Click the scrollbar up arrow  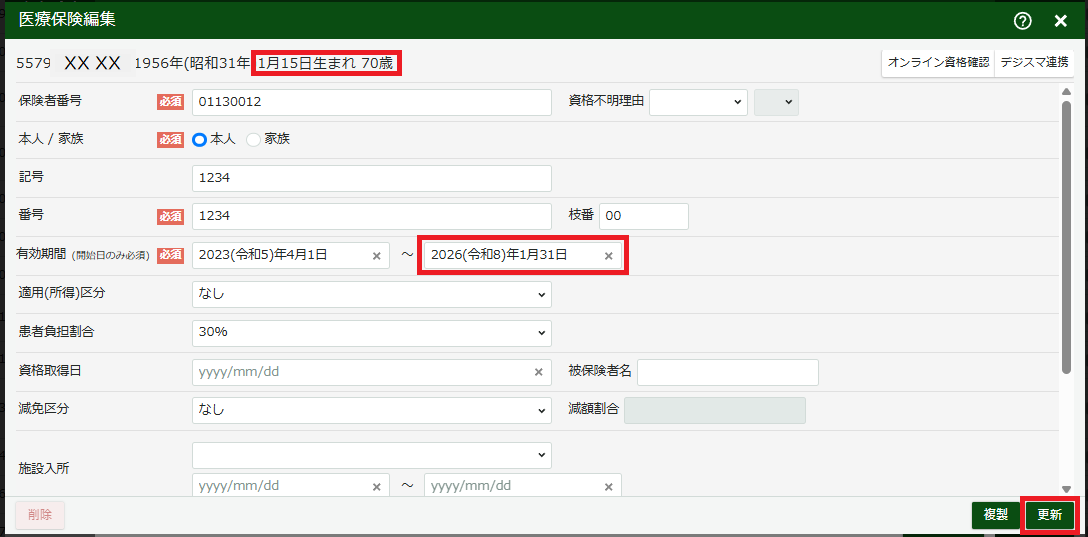coord(1066,92)
